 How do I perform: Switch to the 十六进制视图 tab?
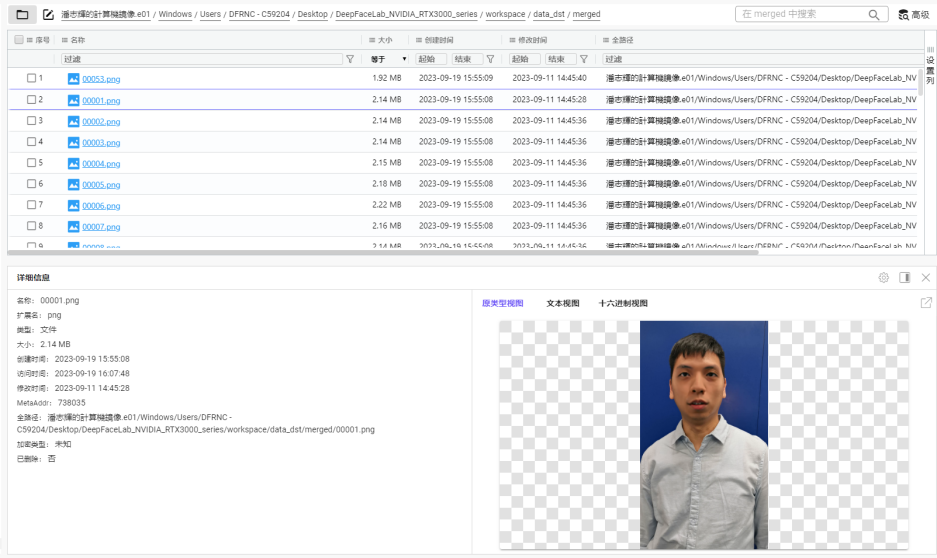coord(623,303)
